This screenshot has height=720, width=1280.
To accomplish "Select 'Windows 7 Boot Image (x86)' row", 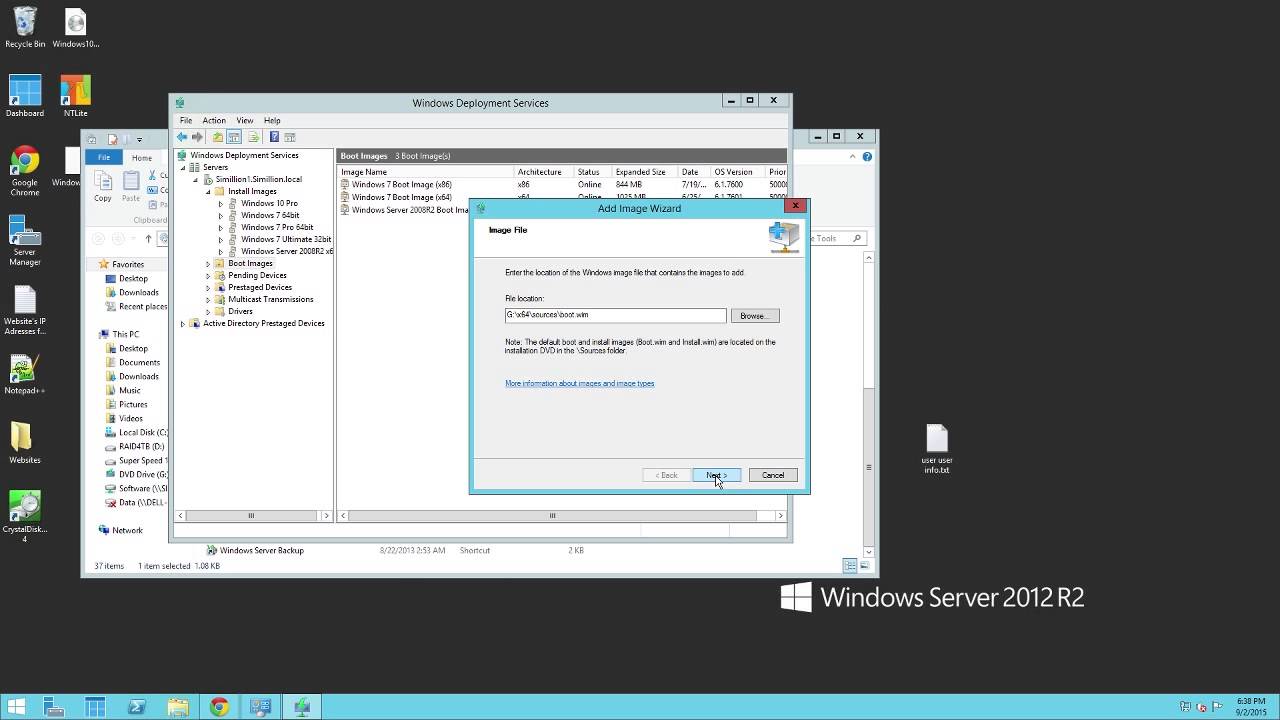I will point(563,184).
